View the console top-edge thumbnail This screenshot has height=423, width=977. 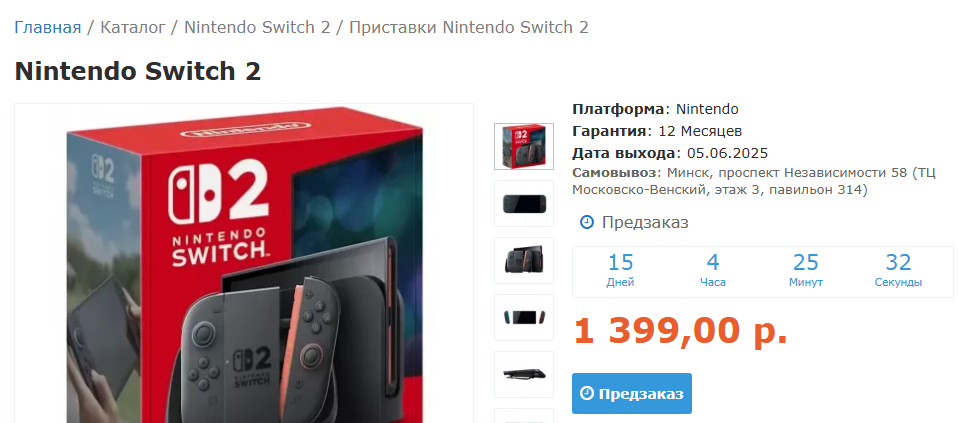(x=524, y=374)
